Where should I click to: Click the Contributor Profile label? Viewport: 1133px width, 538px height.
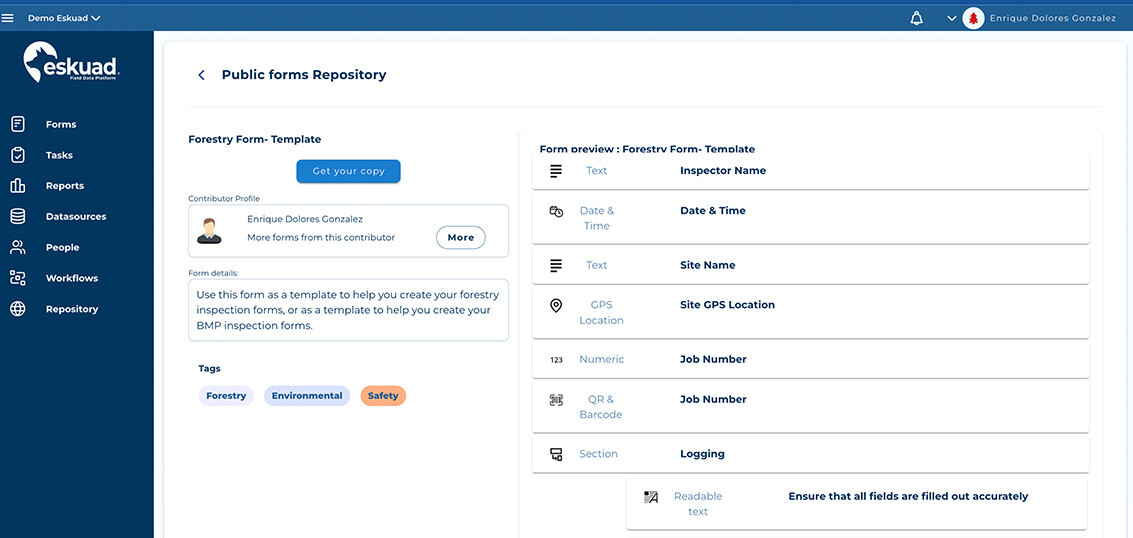[x=224, y=199]
